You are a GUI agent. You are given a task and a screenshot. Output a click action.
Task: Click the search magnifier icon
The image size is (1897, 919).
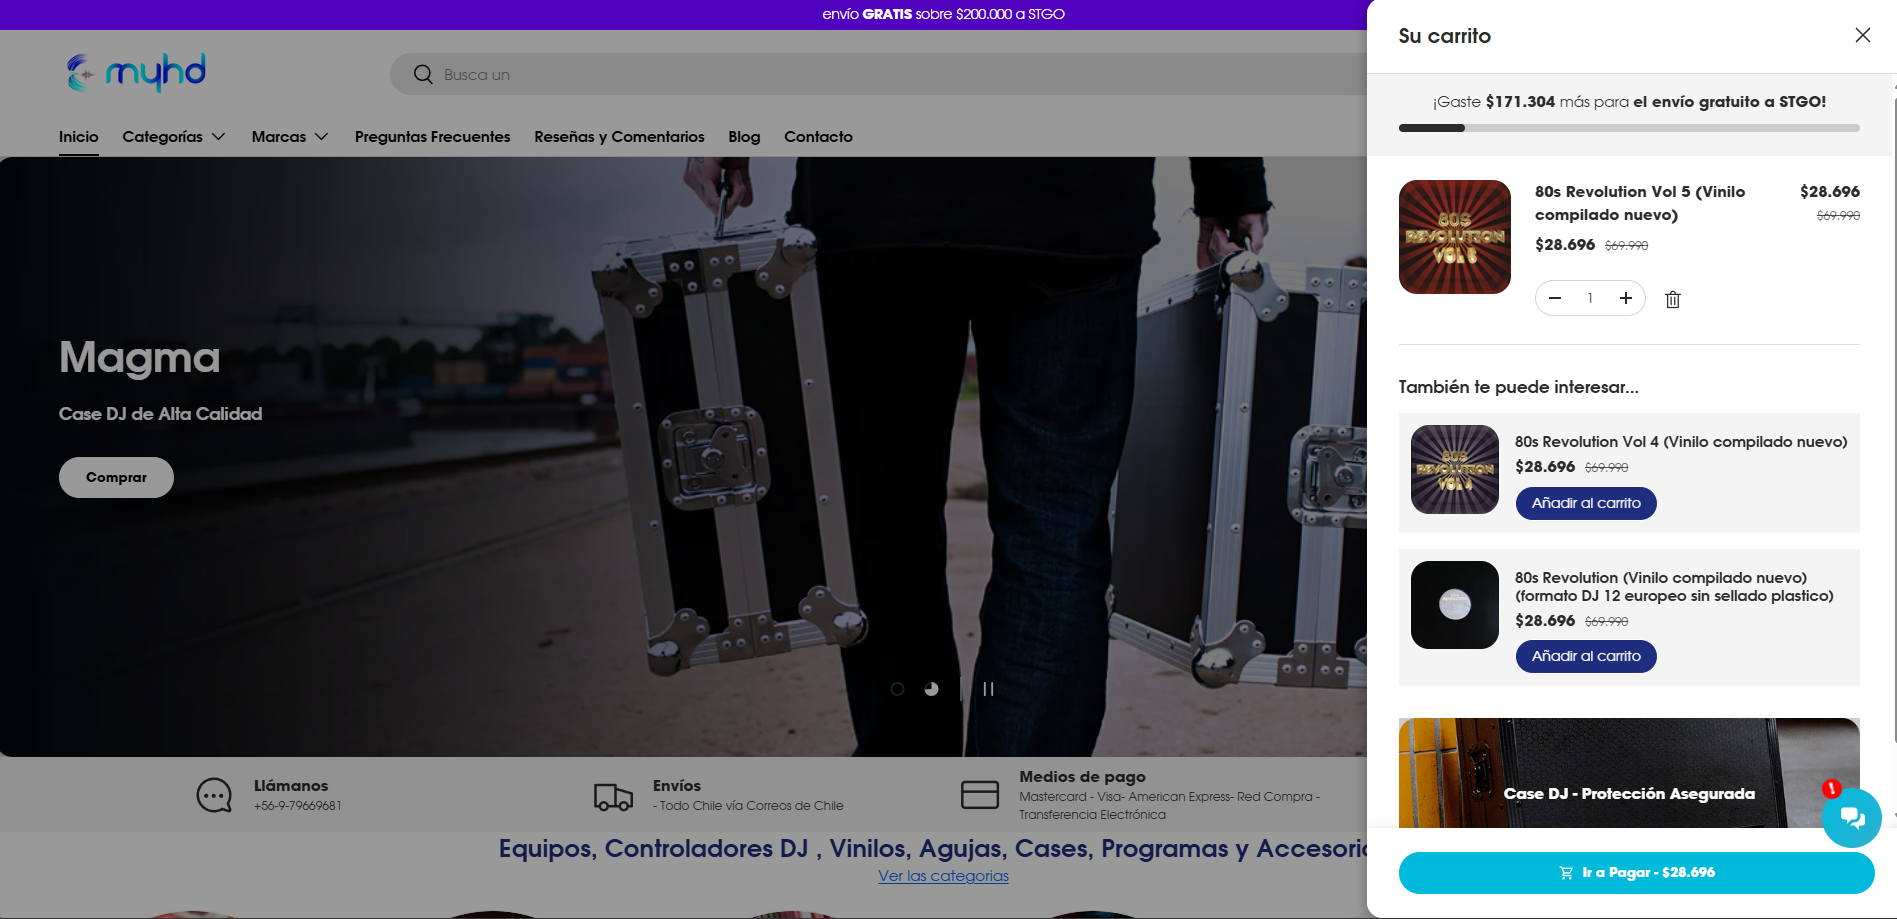click(x=423, y=75)
